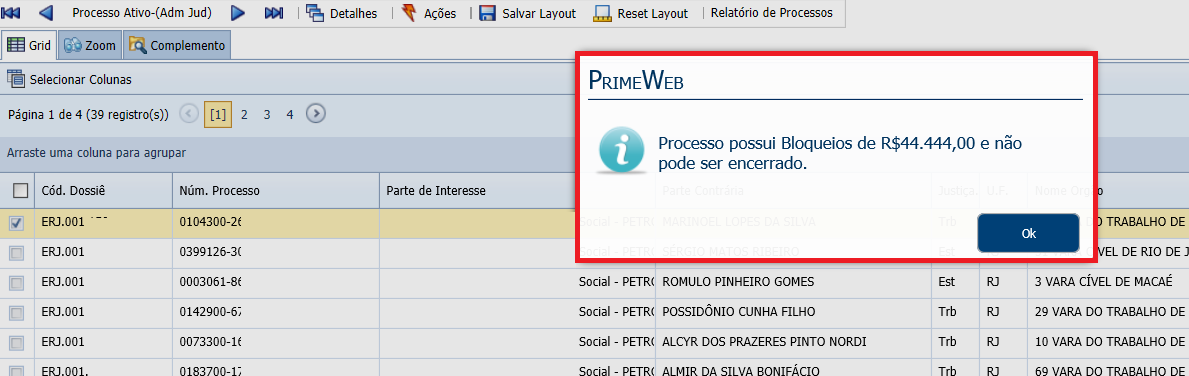Uncheck the 0104300 process row checkbox

(x=16, y=223)
